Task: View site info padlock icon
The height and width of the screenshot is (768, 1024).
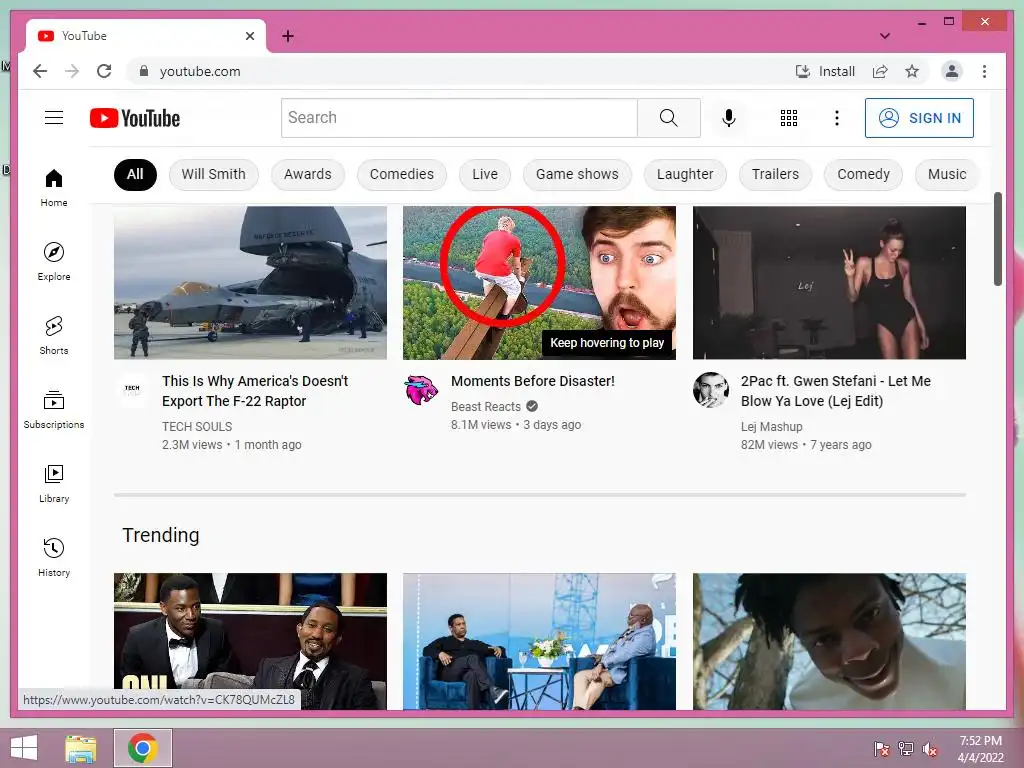Action: 144,71
